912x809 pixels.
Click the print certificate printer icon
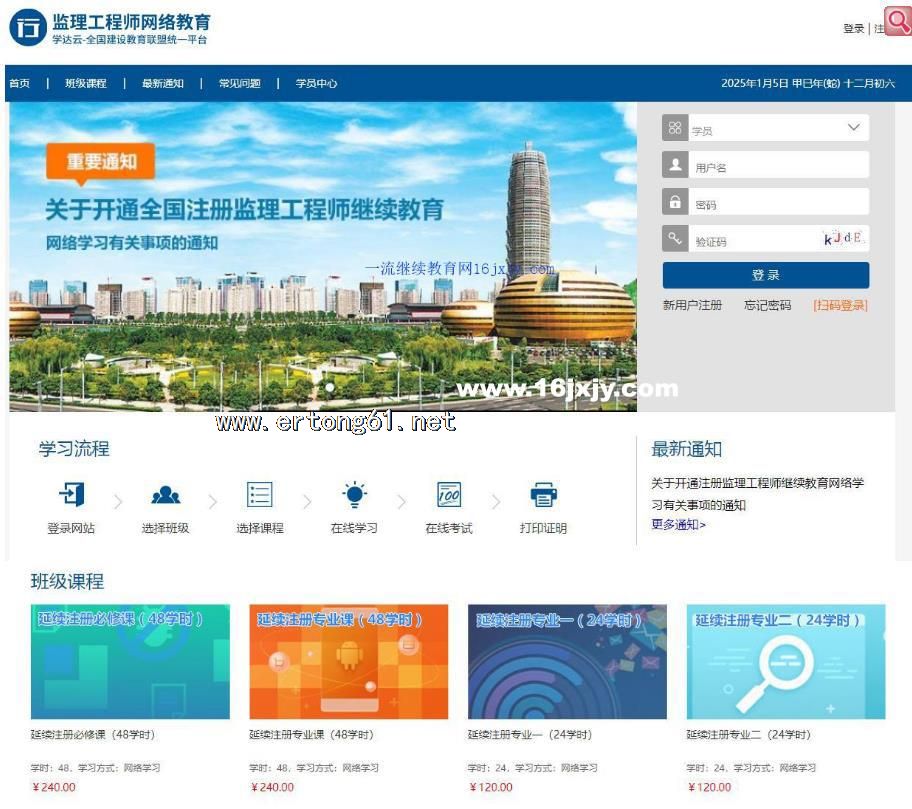[543, 494]
